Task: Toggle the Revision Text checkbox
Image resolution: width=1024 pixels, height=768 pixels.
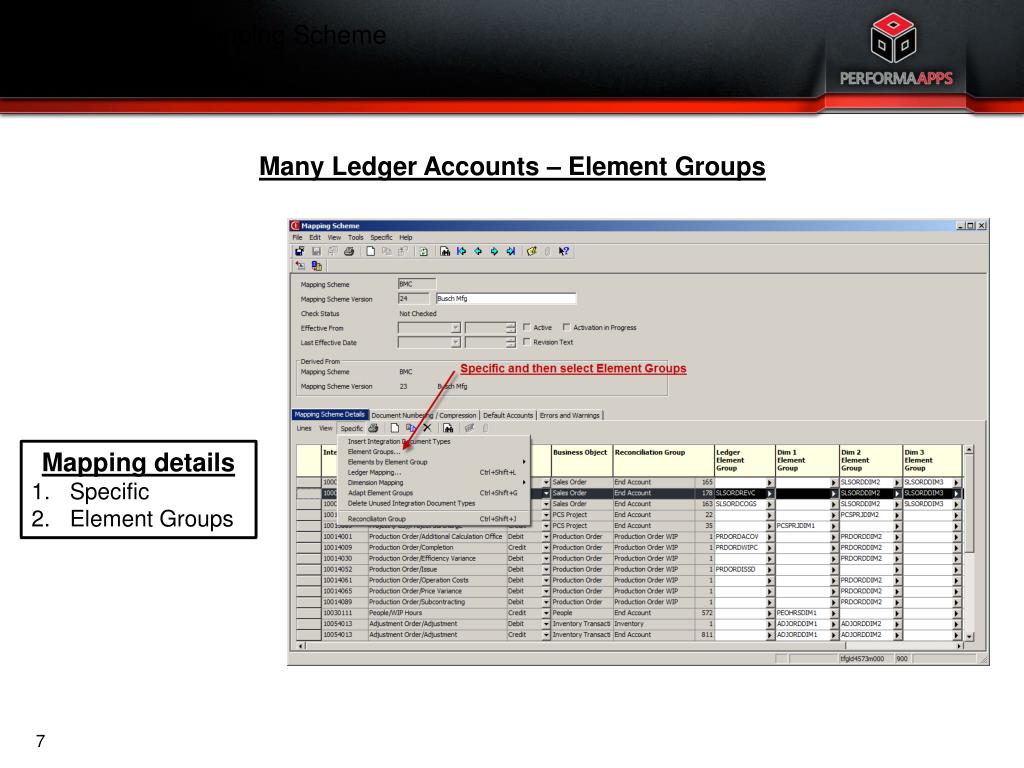Action: 526,342
